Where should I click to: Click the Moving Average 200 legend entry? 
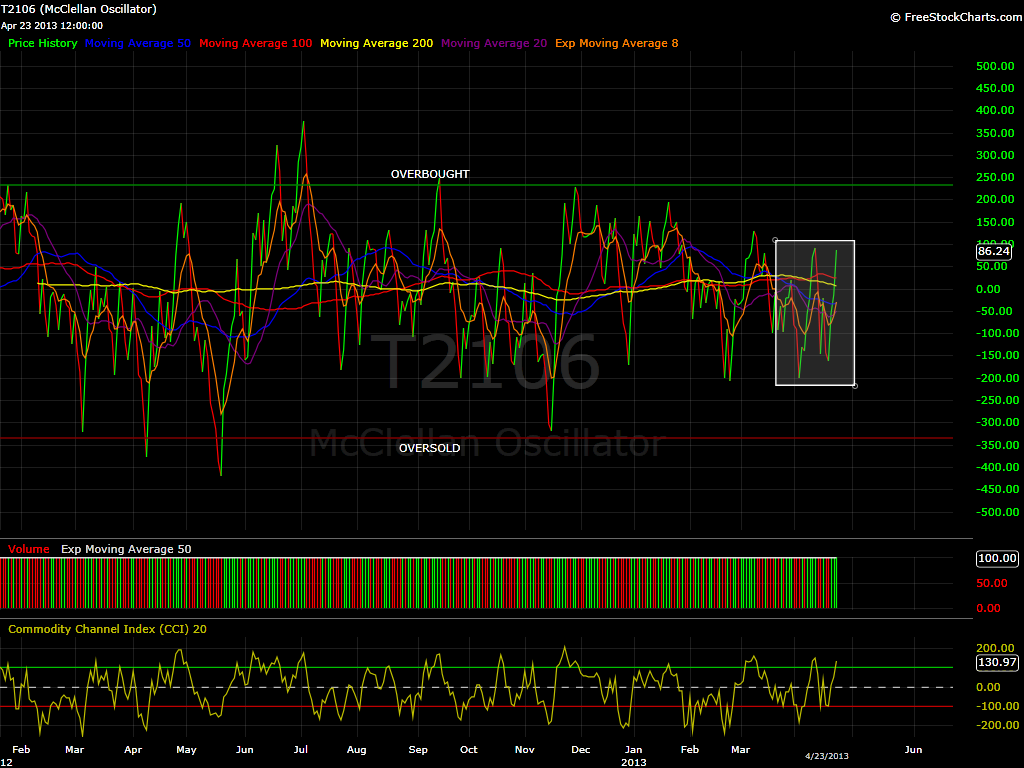(x=376, y=44)
